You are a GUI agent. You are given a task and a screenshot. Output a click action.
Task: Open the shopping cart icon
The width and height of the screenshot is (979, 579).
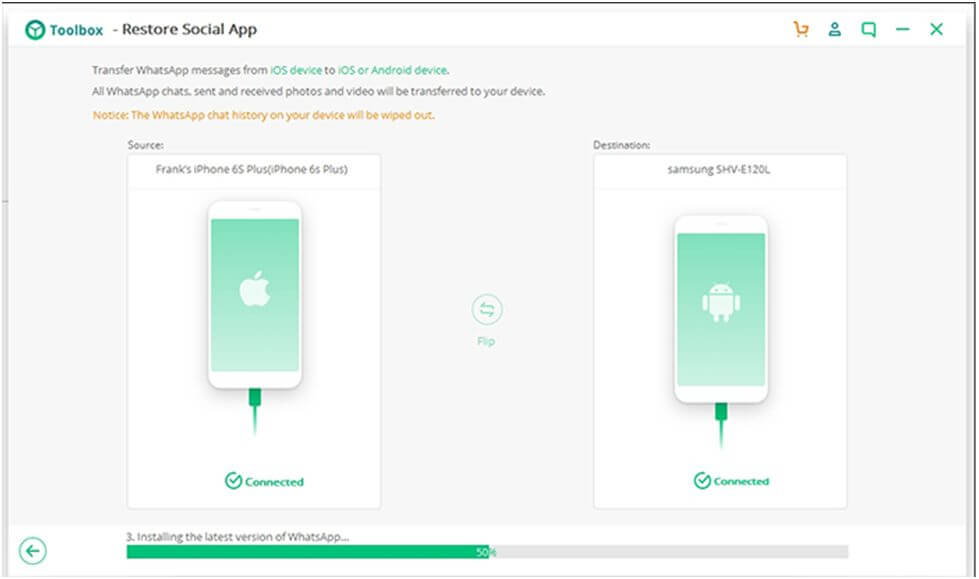tap(800, 30)
